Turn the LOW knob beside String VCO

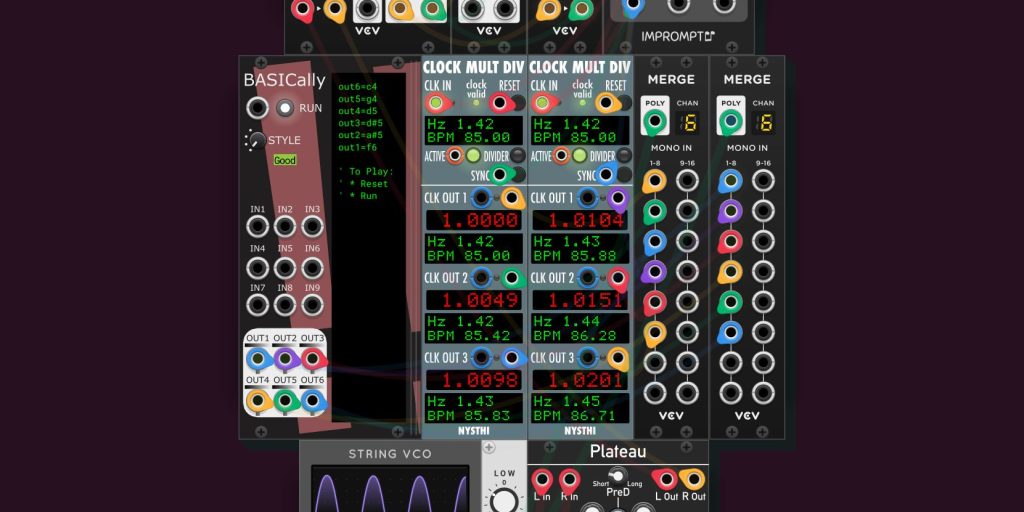pos(504,501)
